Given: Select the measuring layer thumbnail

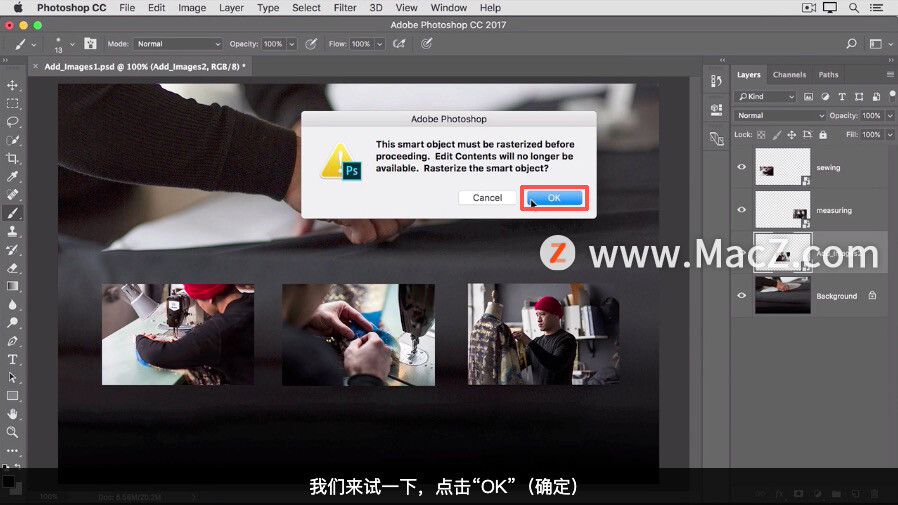Looking at the screenshot, I should click(782, 210).
